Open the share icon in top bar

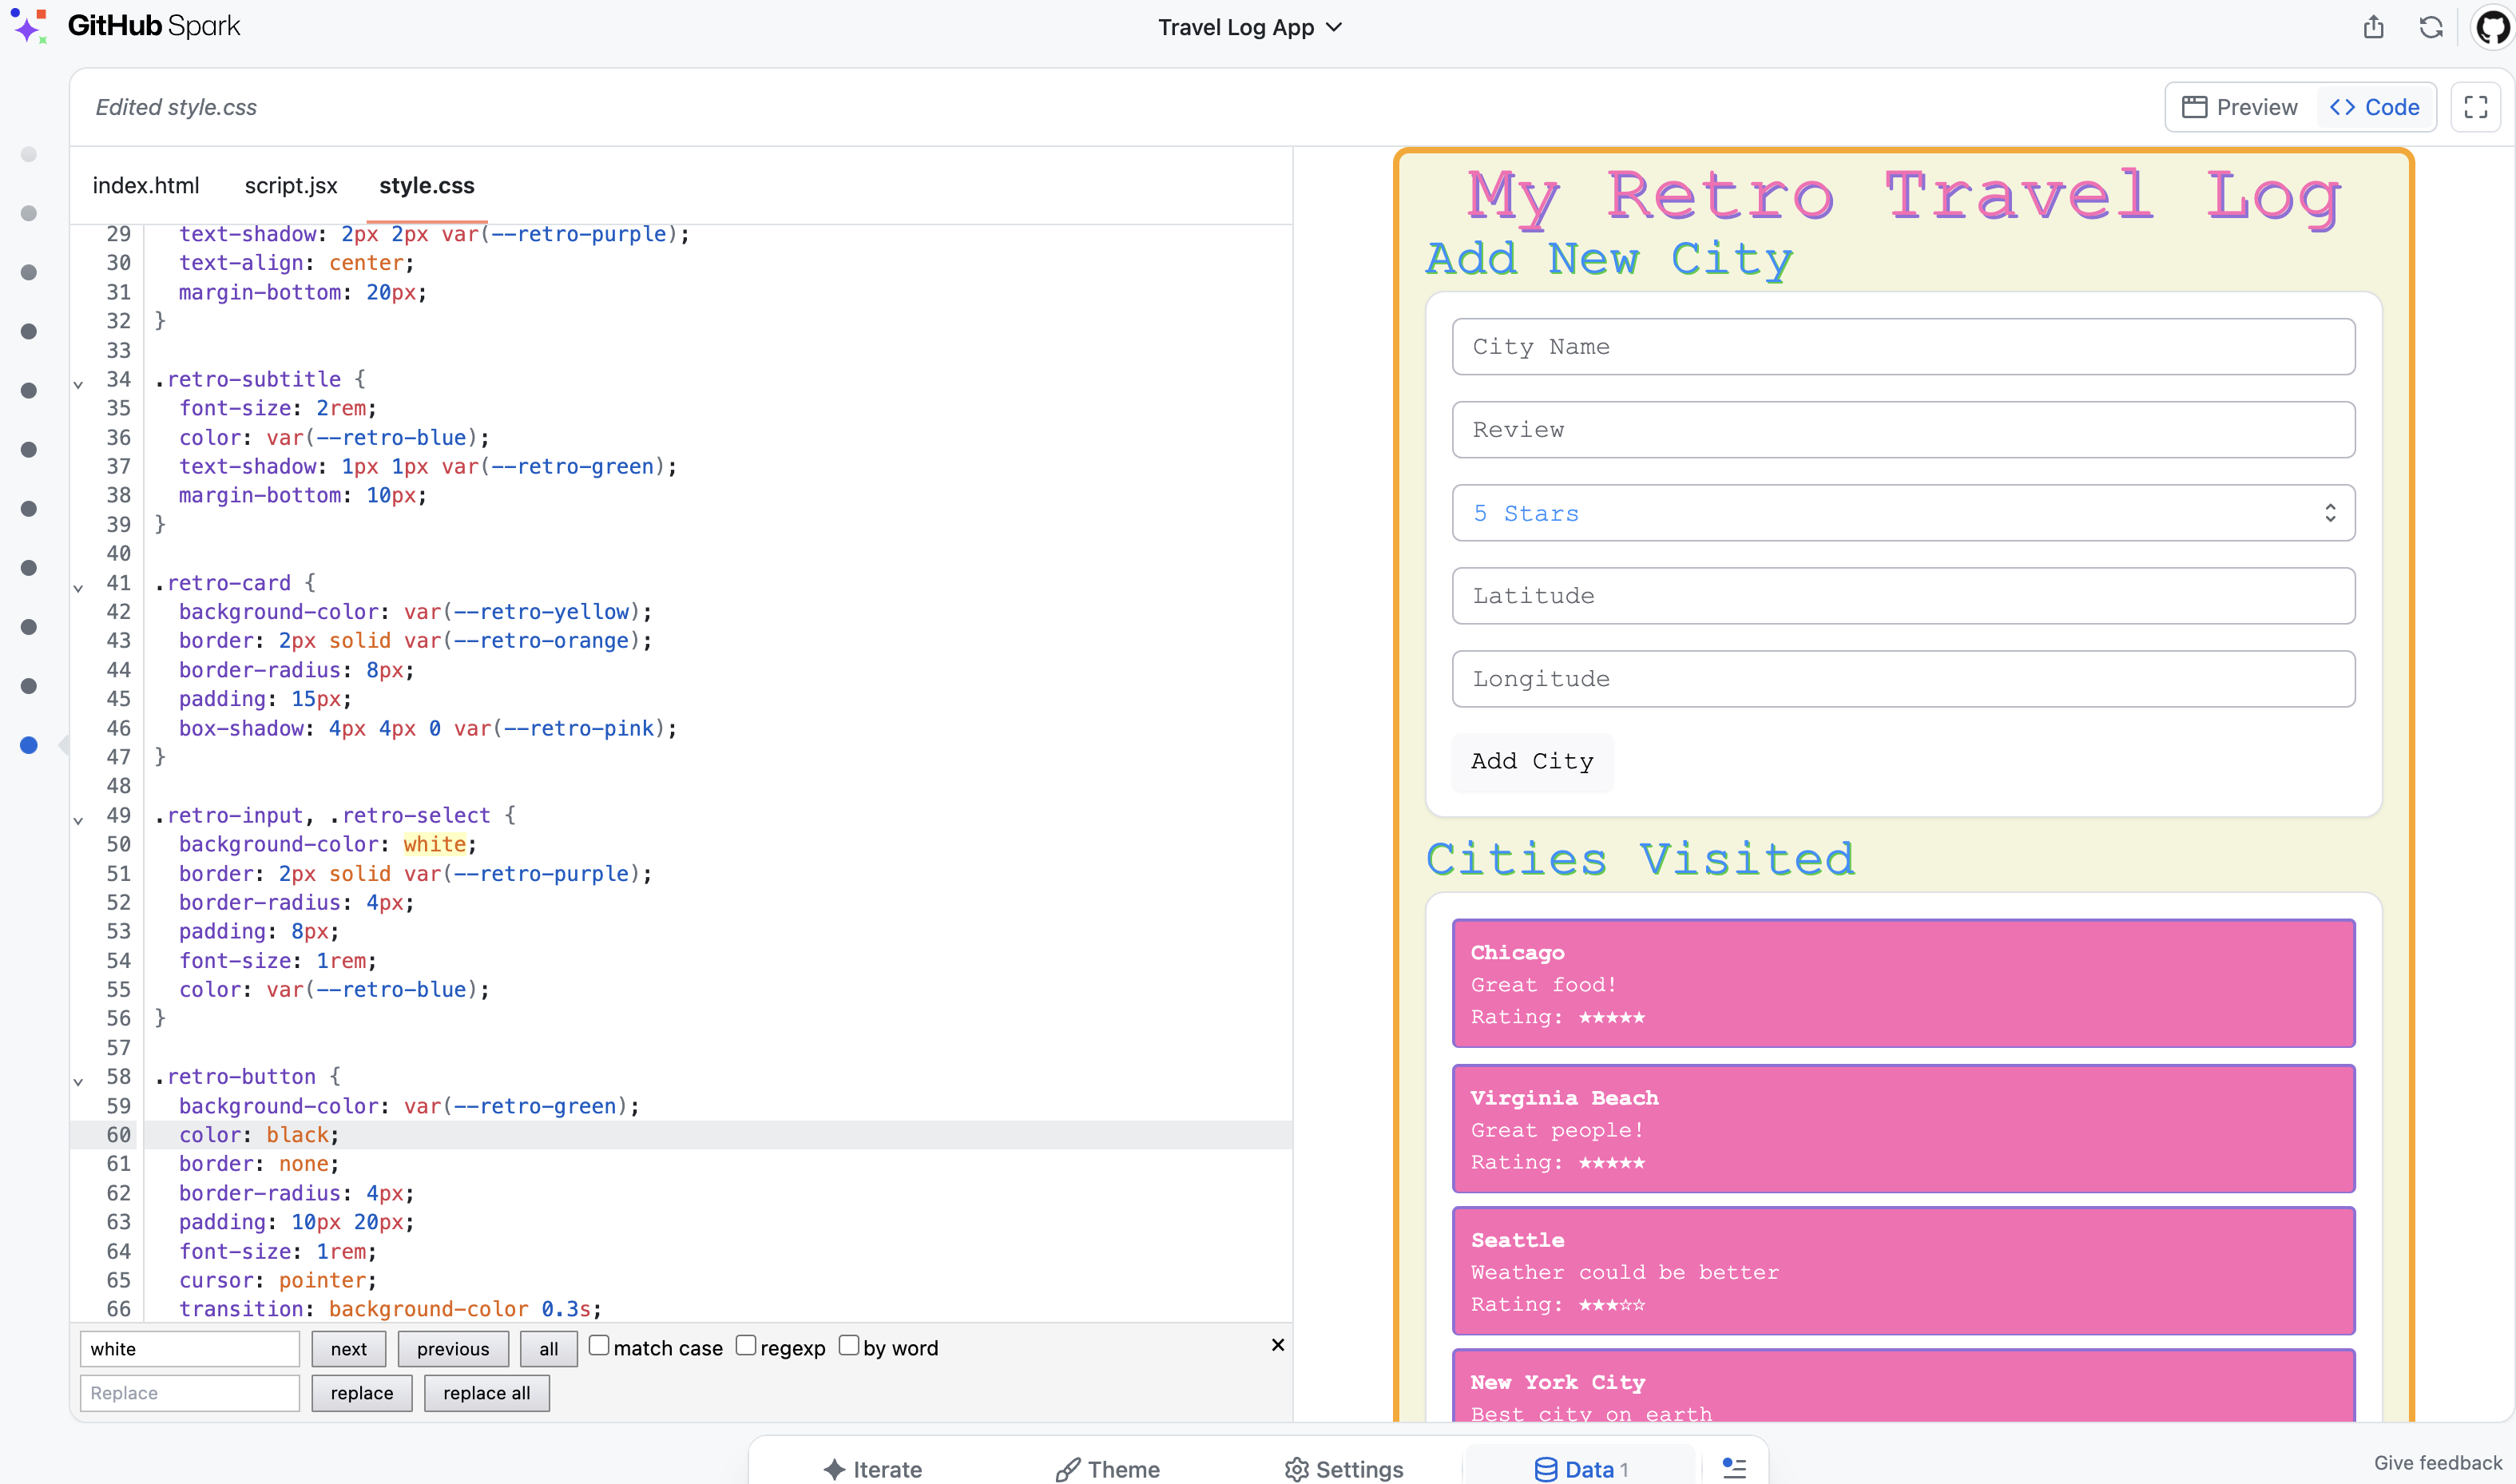click(x=2374, y=27)
